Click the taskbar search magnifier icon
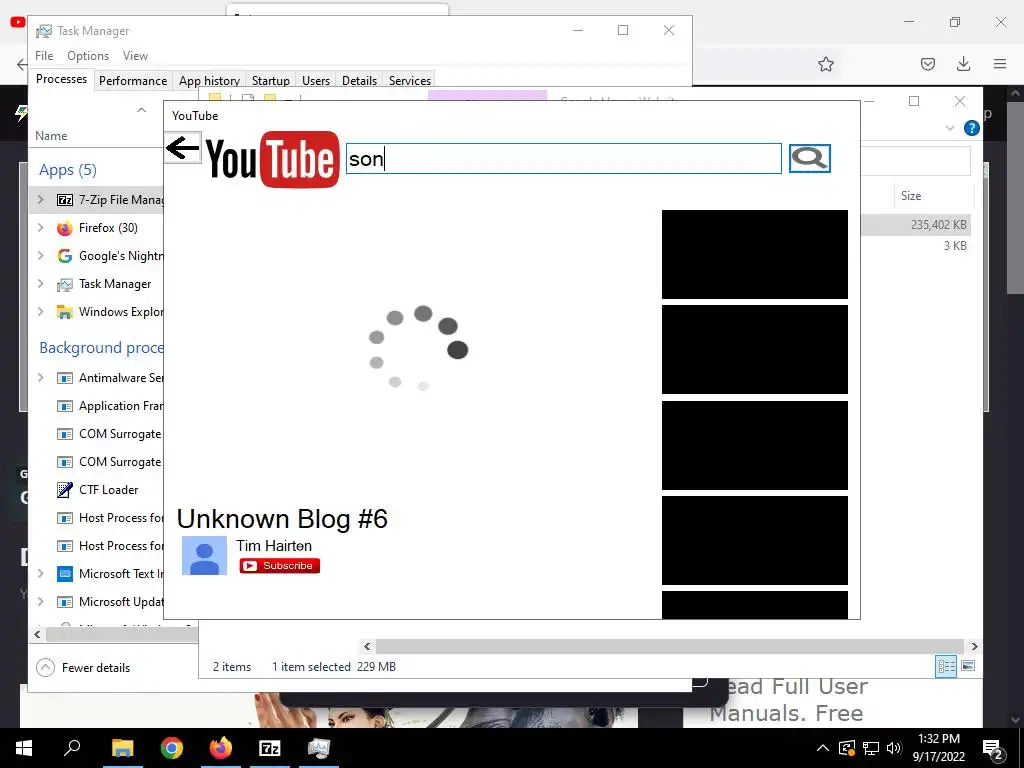 pyautogui.click(x=72, y=748)
